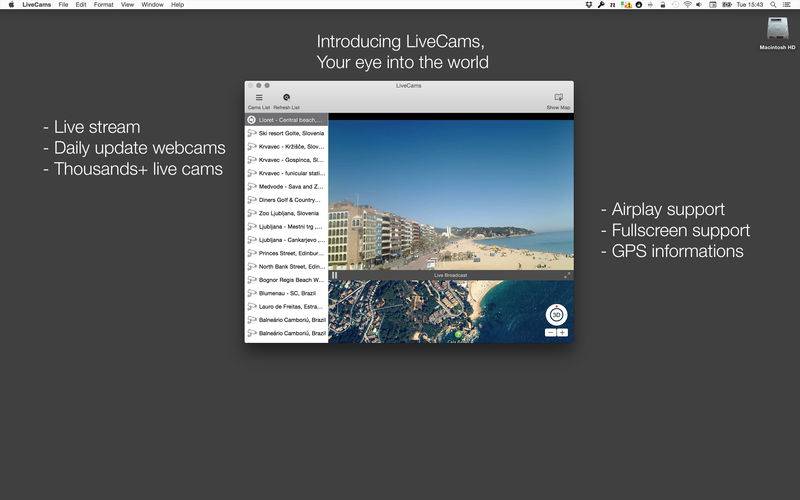The image size is (800, 500).
Task: Open the Apple menu
Action: pos(11,5)
